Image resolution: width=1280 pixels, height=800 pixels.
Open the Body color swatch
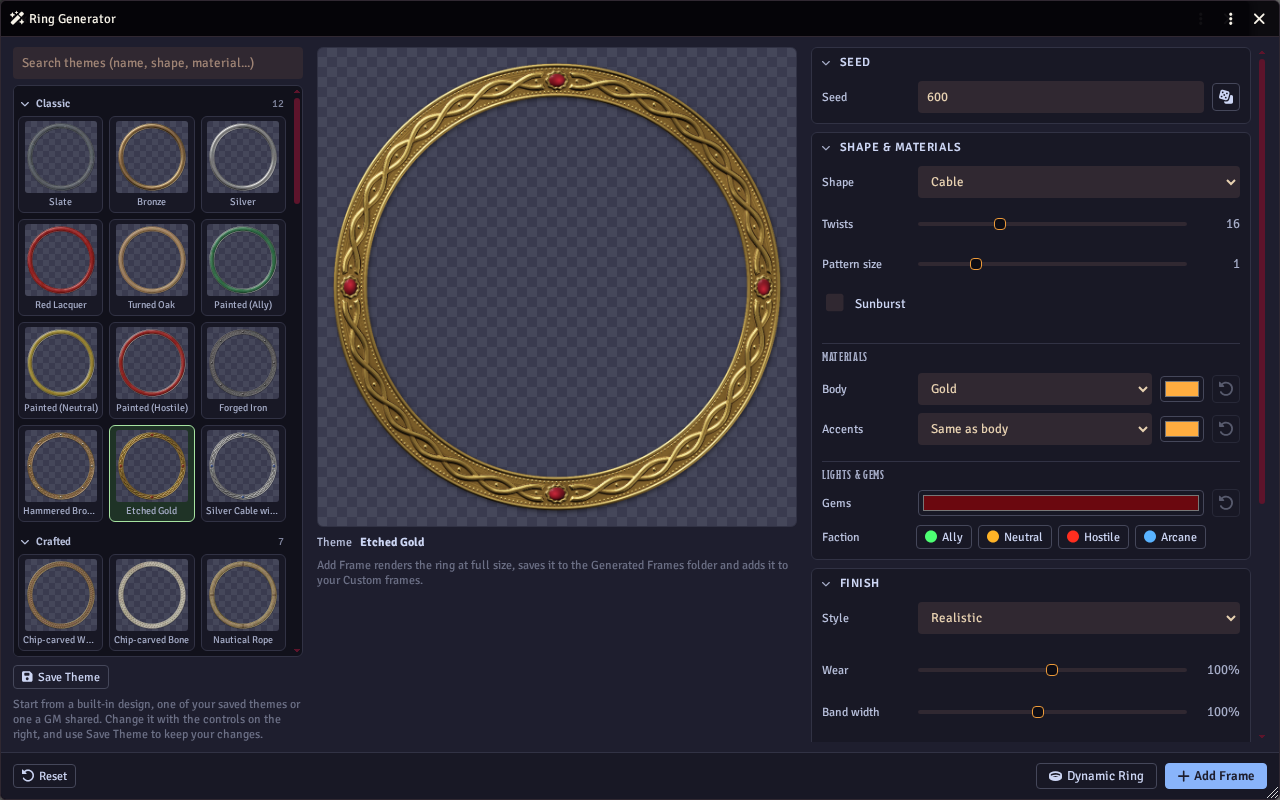point(1182,389)
